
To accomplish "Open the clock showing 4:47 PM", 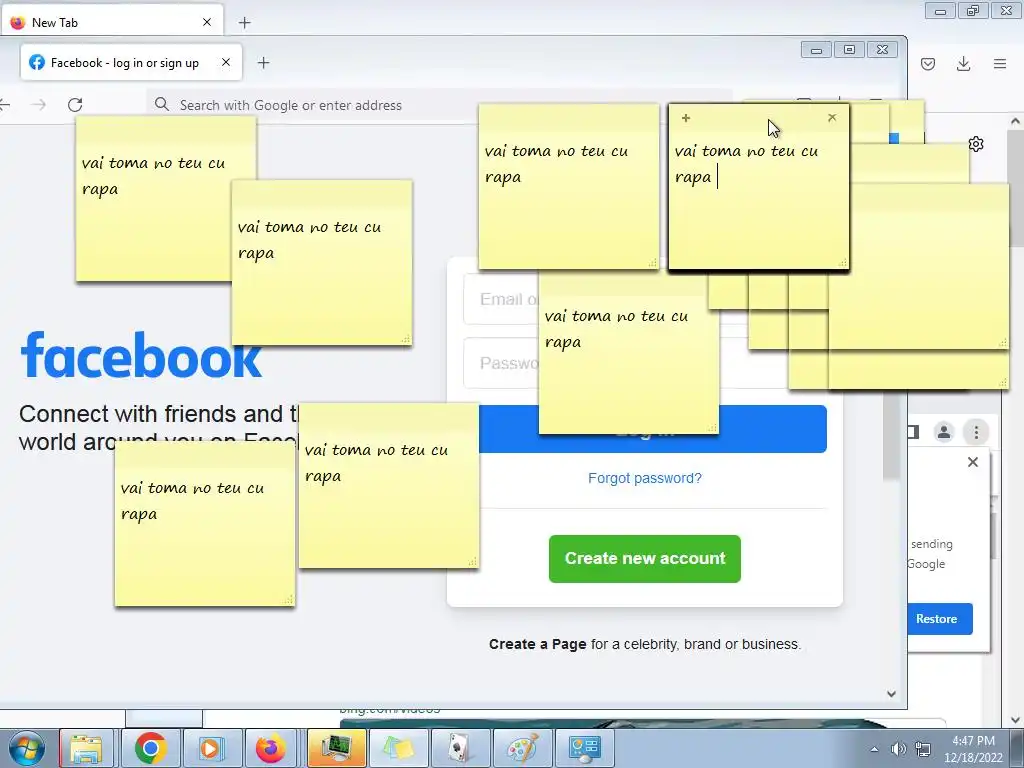I will [x=973, y=749].
